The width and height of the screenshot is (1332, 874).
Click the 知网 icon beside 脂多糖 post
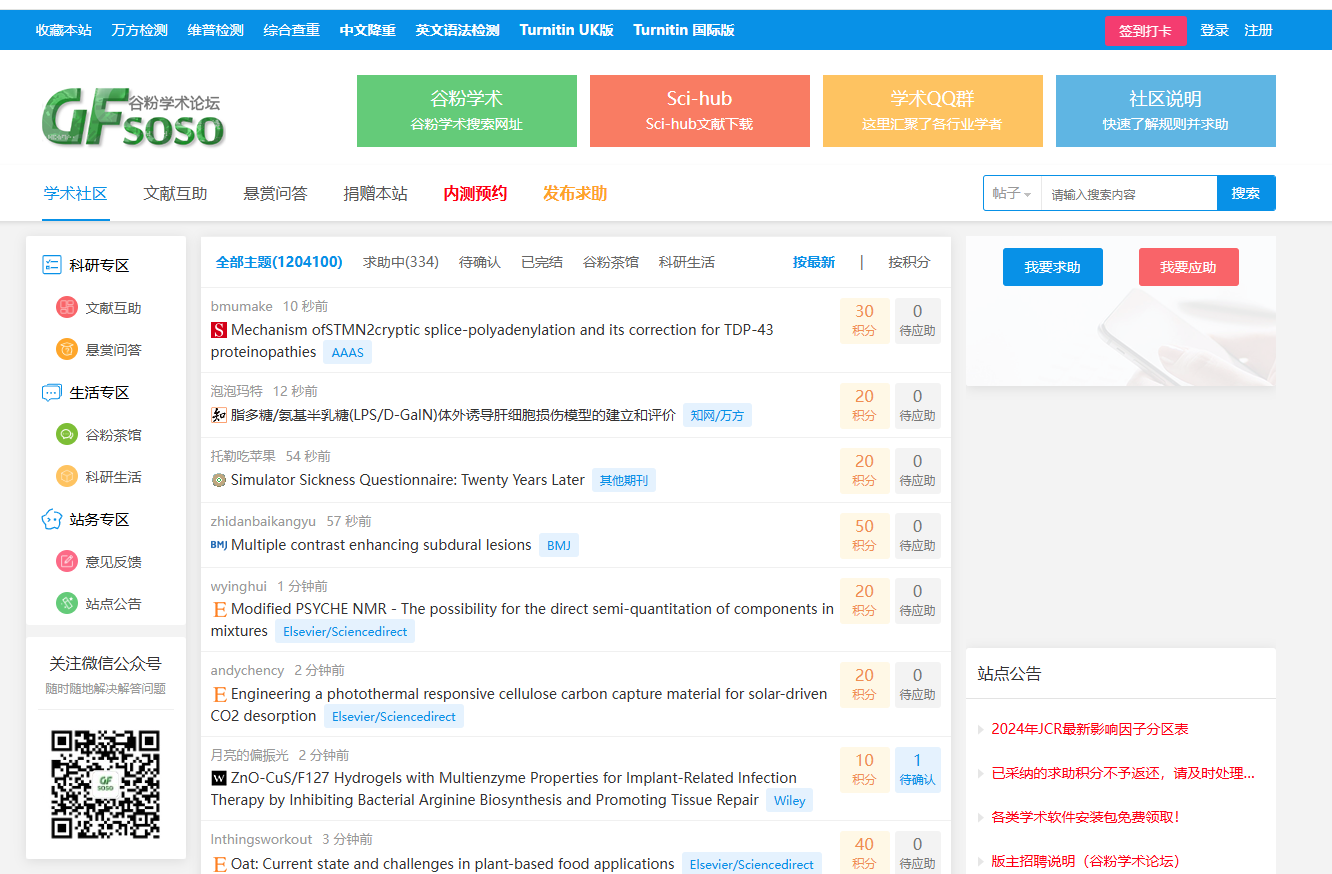tap(219, 415)
